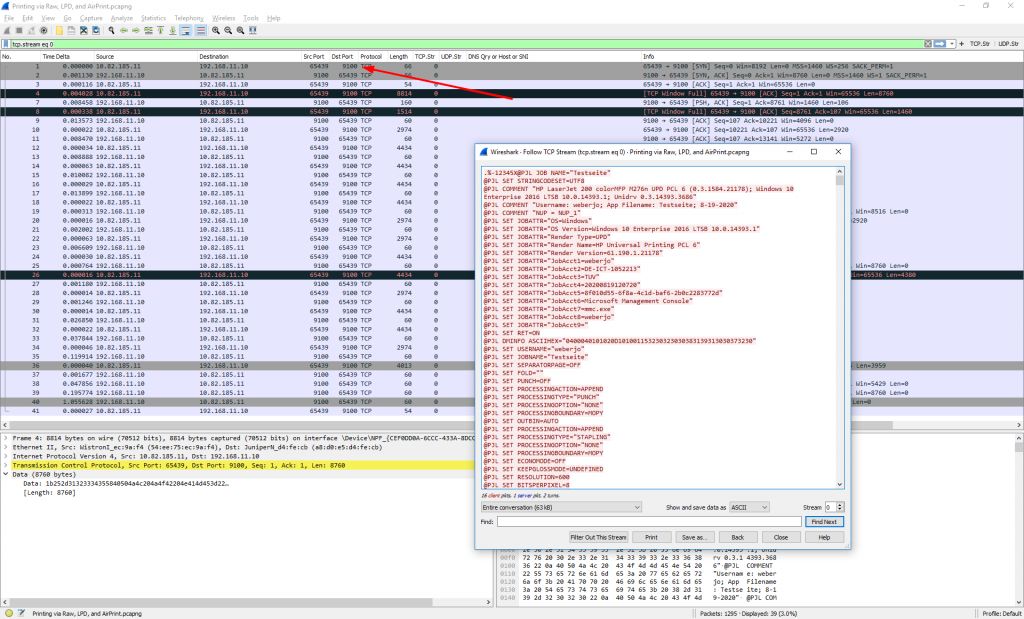Image resolution: width=1024 pixels, height=619 pixels.
Task: Collapse the Data (8760 bytes) node
Action: (4, 473)
